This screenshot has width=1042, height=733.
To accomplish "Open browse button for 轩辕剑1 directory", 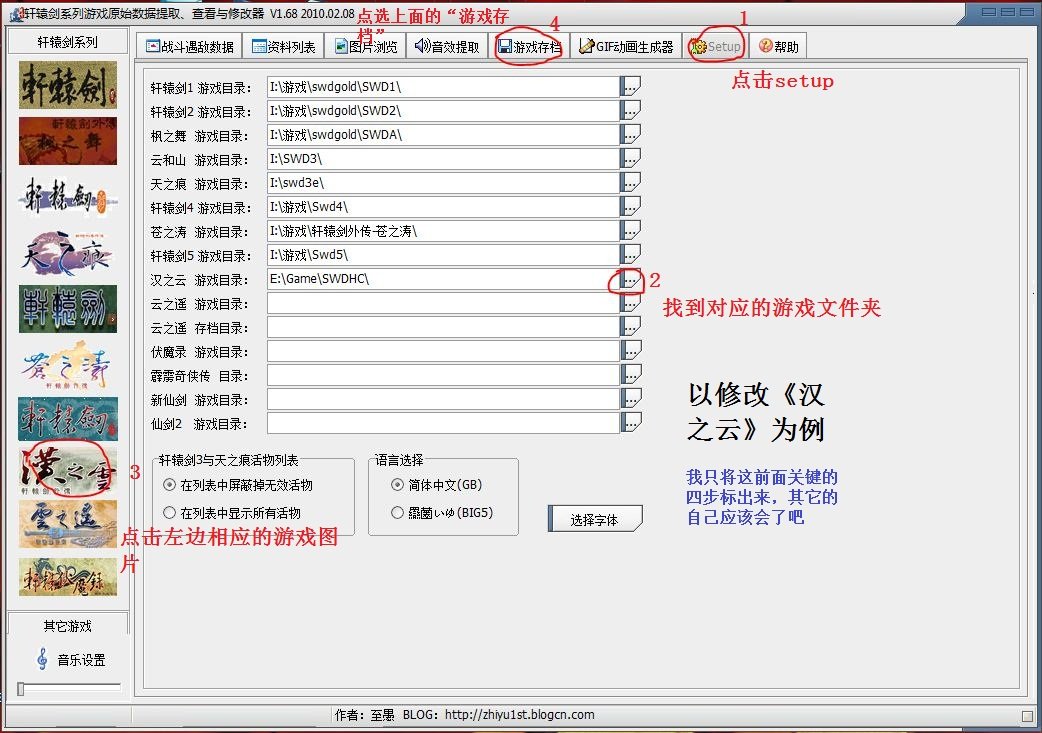I will pyautogui.click(x=630, y=87).
